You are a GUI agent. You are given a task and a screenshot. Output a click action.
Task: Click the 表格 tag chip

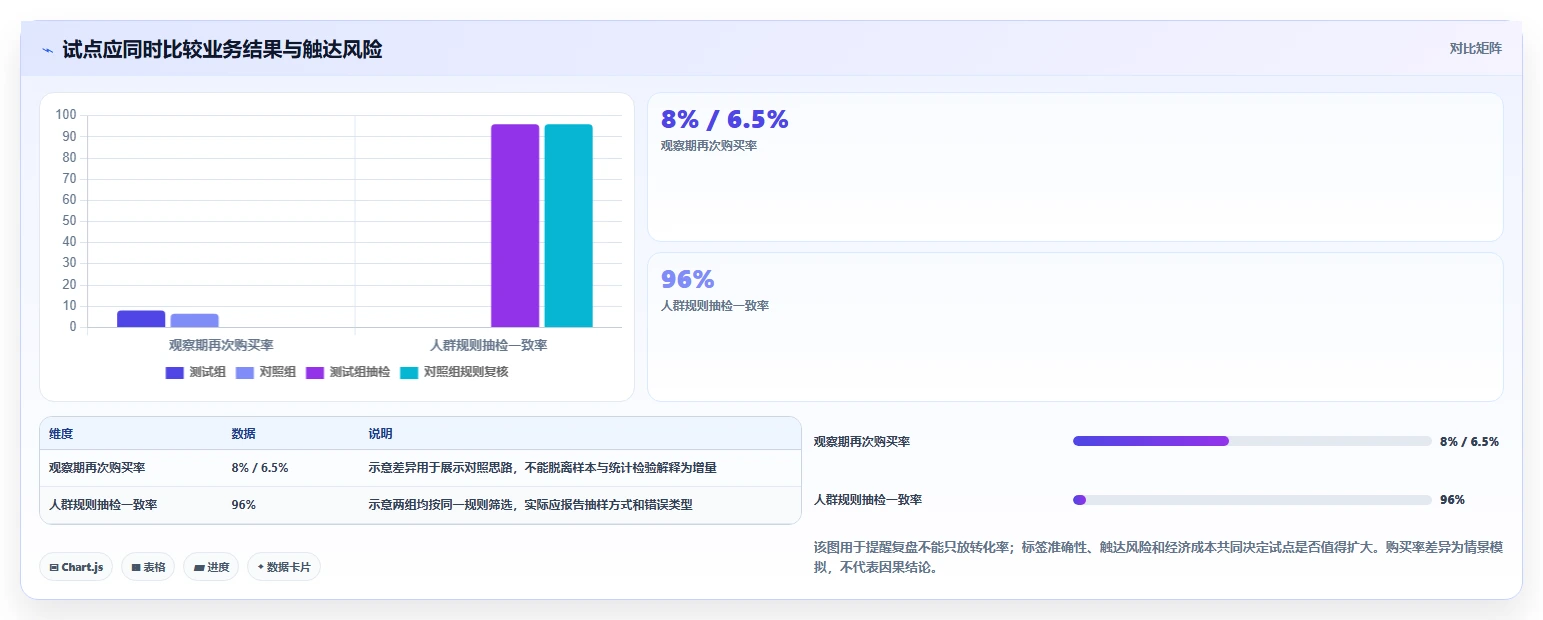tap(148, 567)
